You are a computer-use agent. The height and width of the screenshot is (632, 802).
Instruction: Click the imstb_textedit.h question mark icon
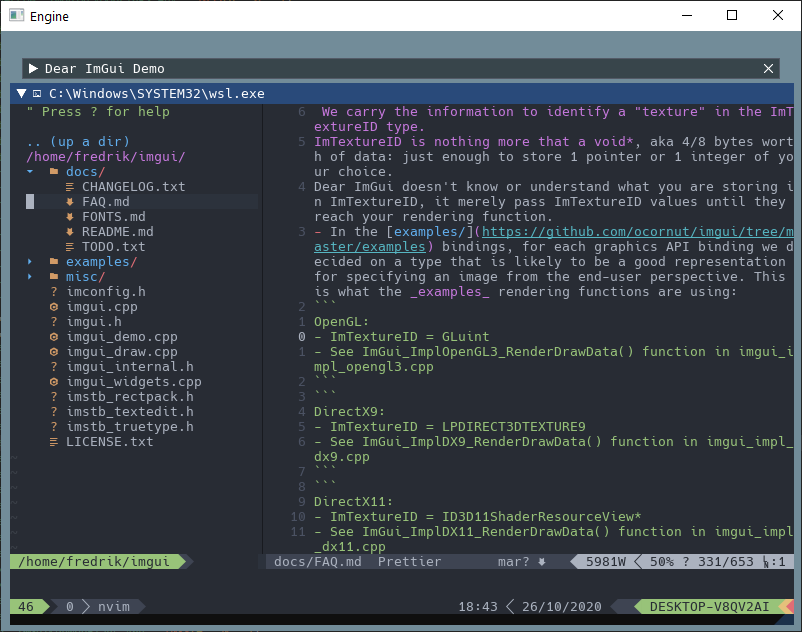(54, 412)
